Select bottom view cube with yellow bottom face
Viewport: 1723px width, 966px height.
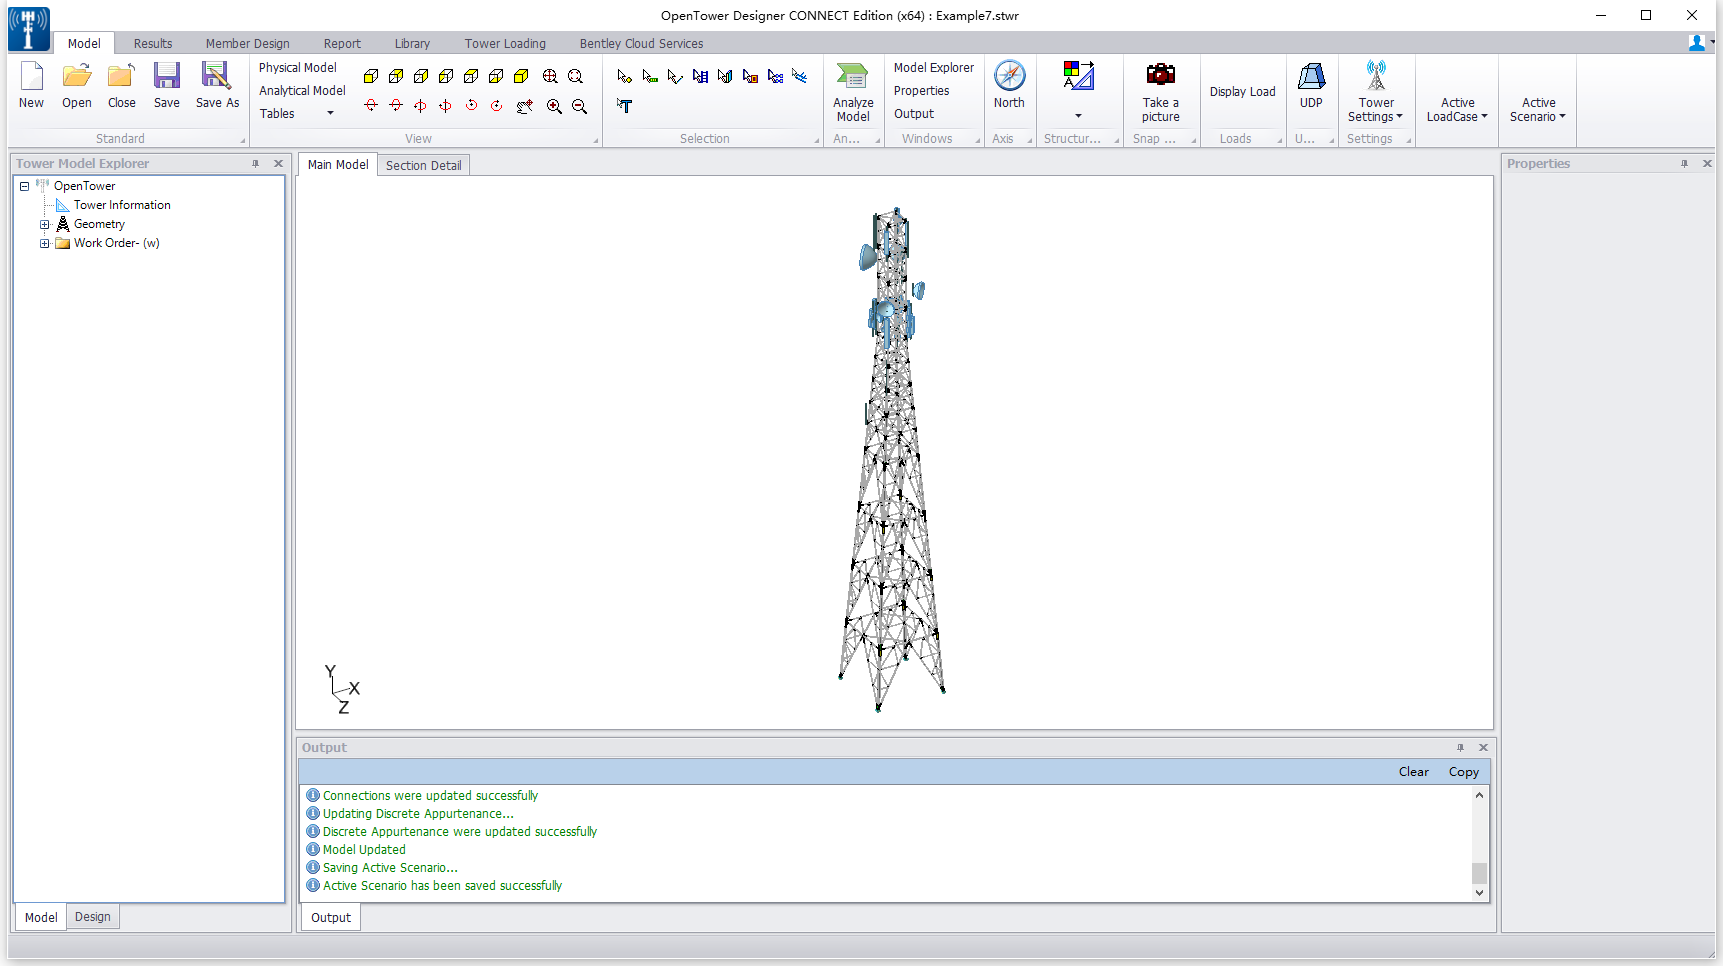pyautogui.click(x=496, y=76)
